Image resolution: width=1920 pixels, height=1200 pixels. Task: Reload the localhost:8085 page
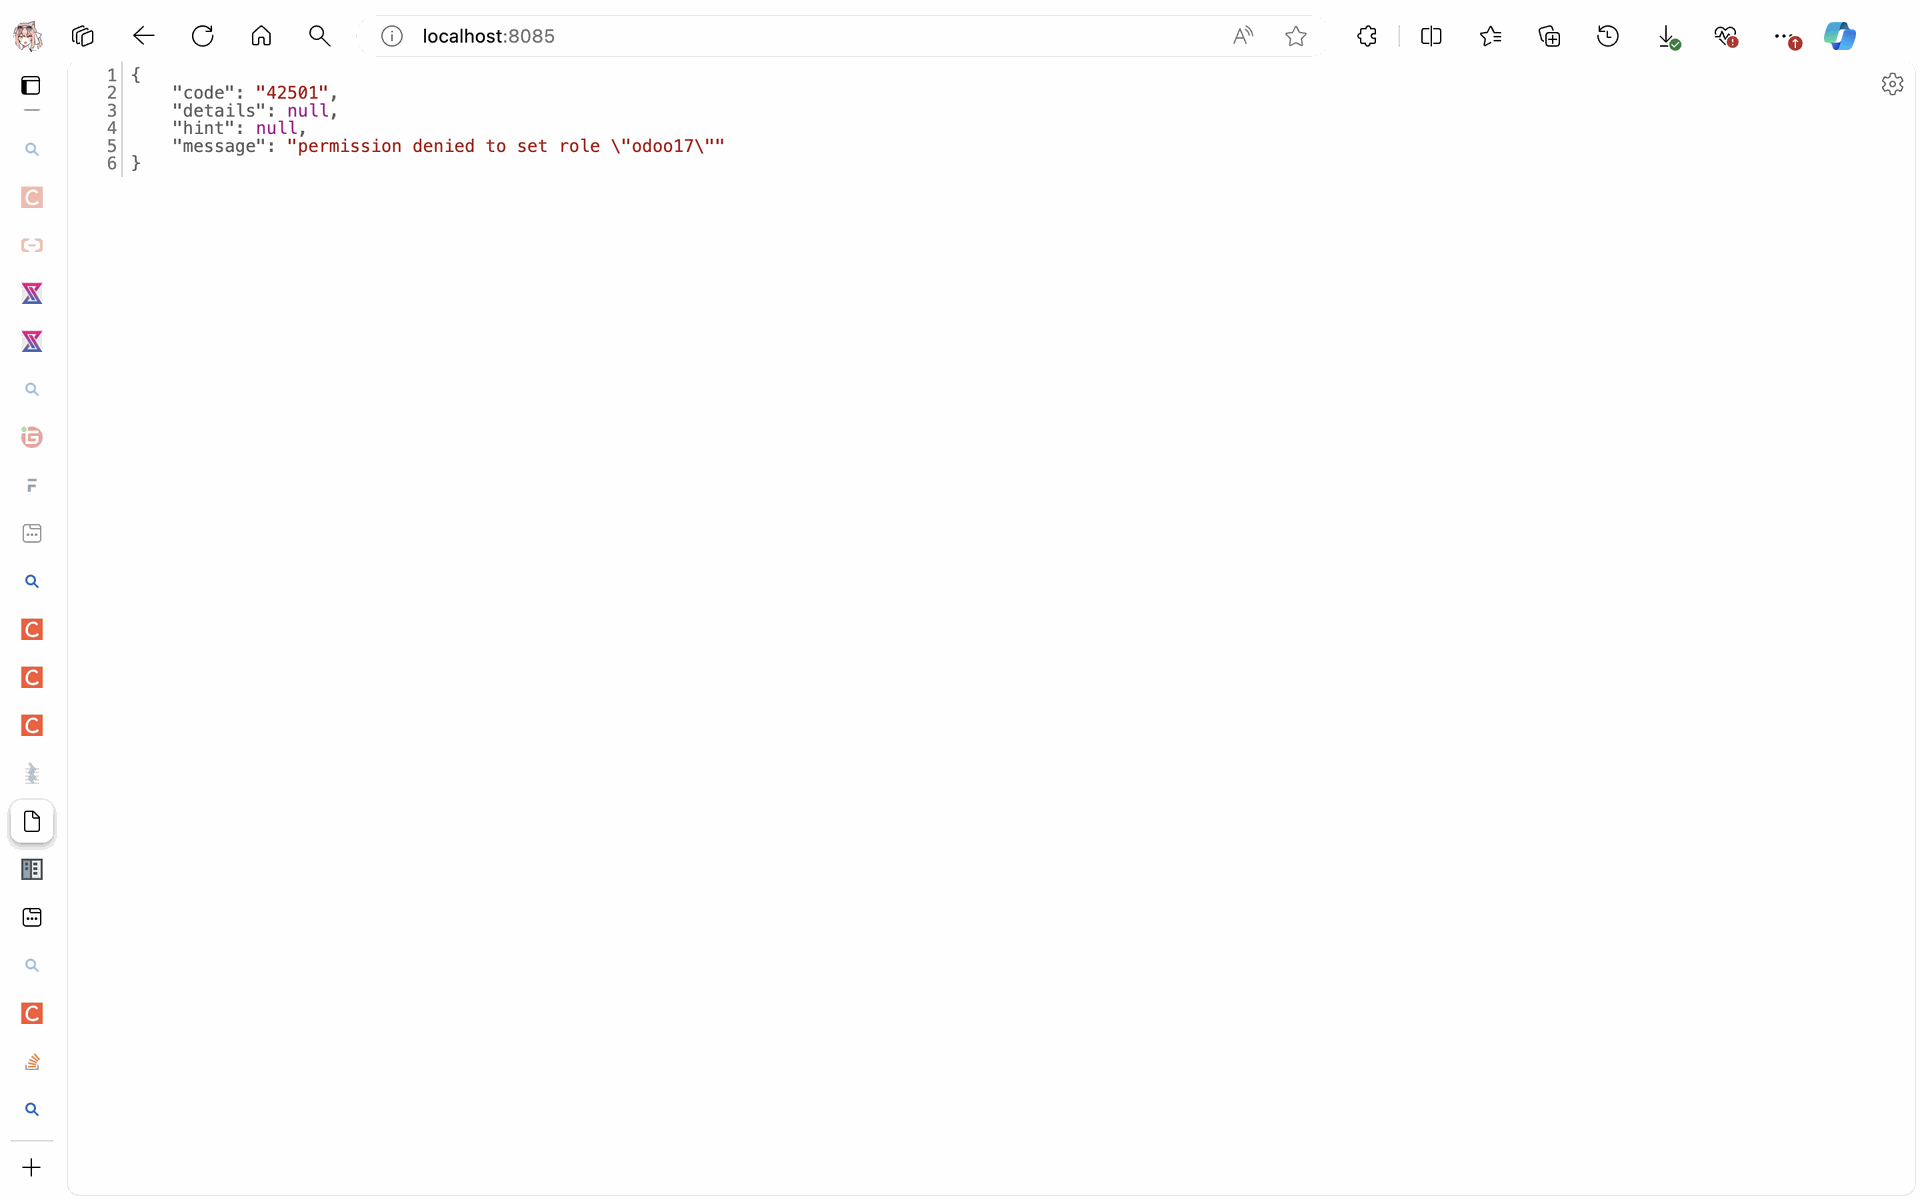point(202,36)
